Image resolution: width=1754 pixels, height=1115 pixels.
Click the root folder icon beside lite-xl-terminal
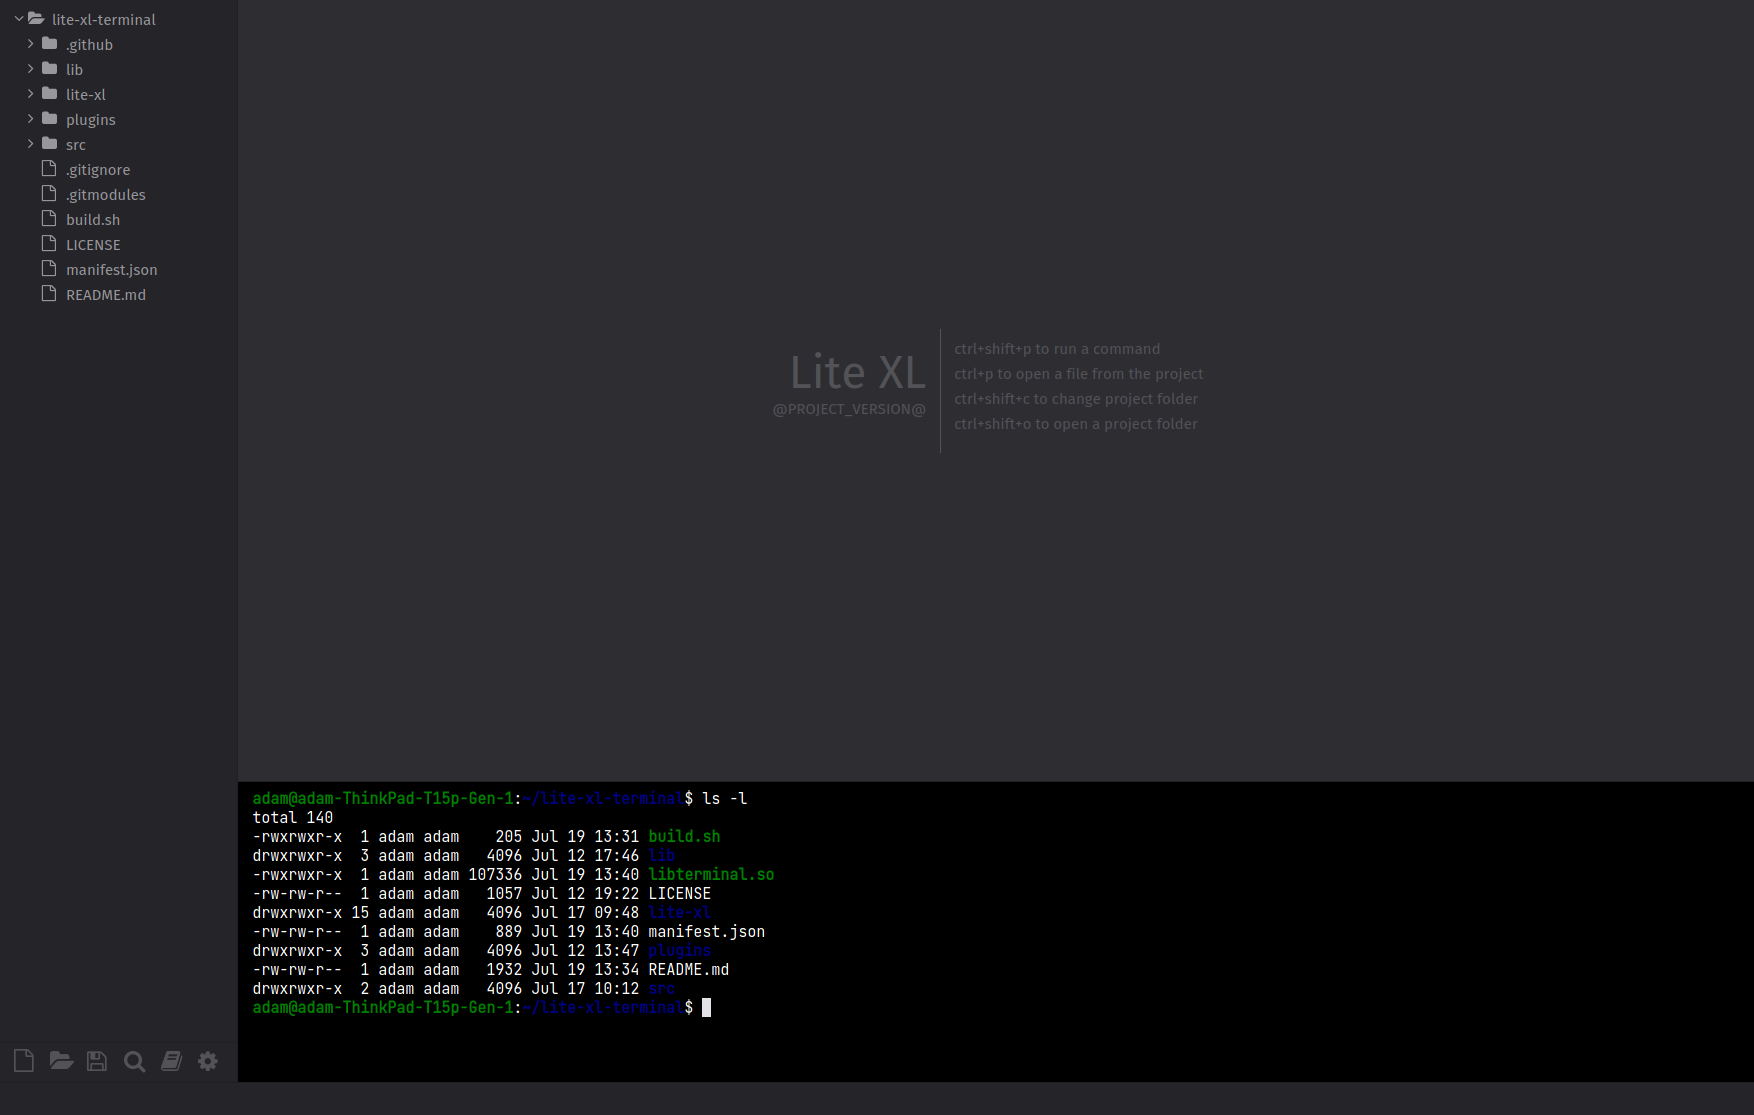[35, 18]
